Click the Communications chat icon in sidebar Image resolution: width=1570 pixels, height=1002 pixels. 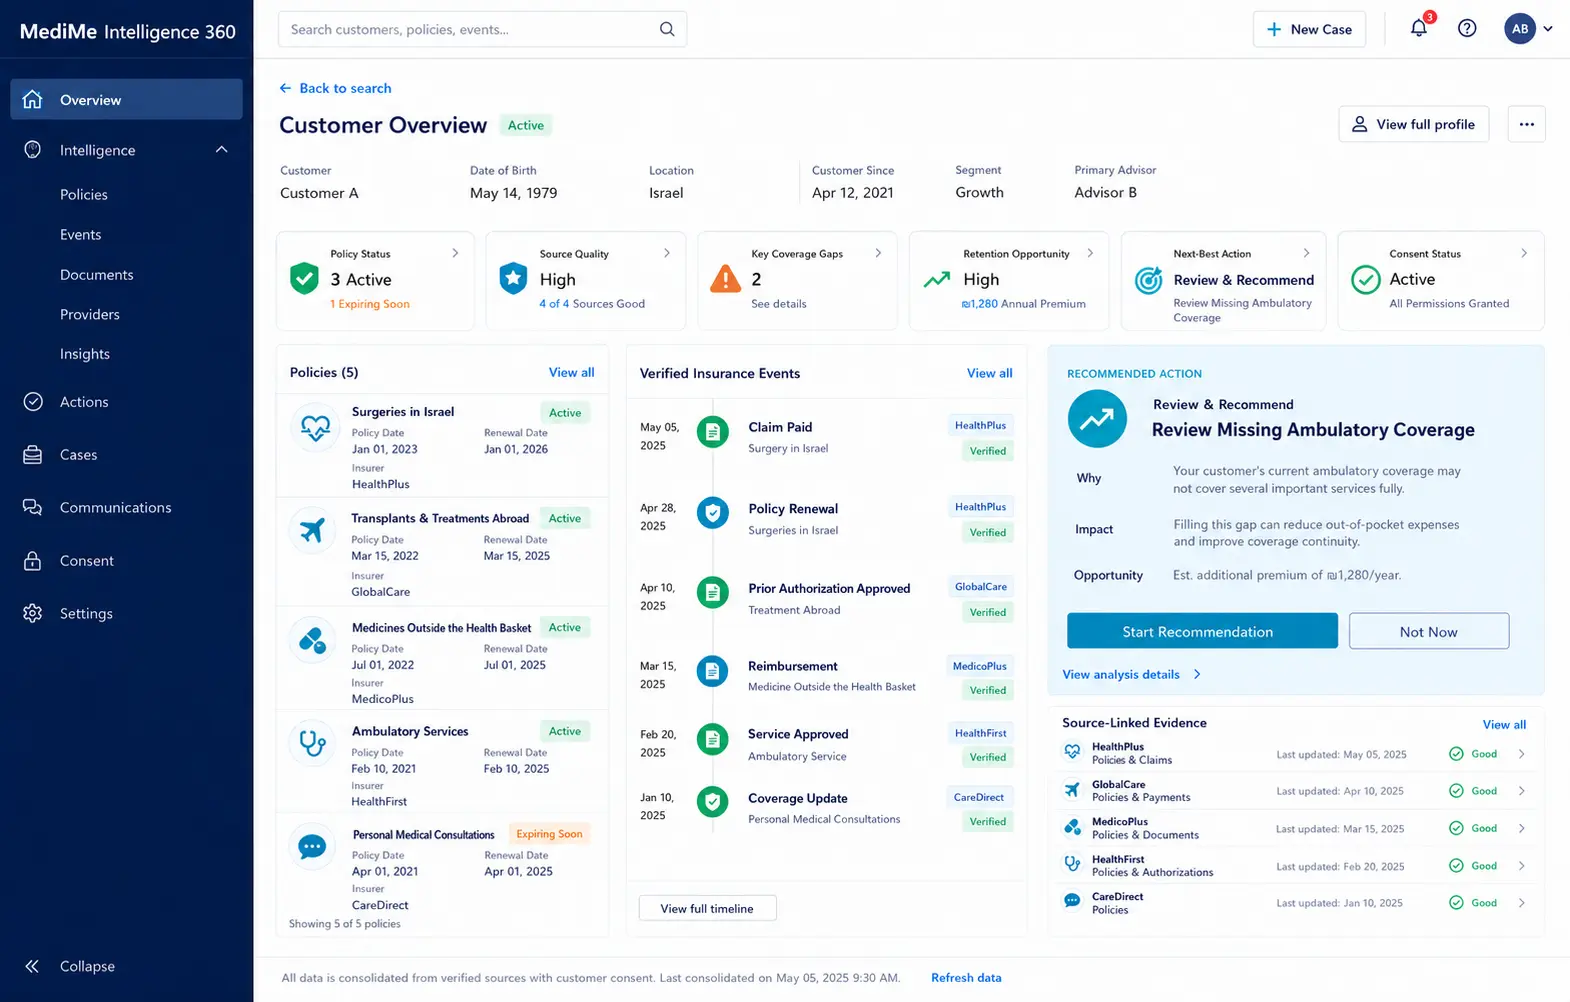pos(33,507)
